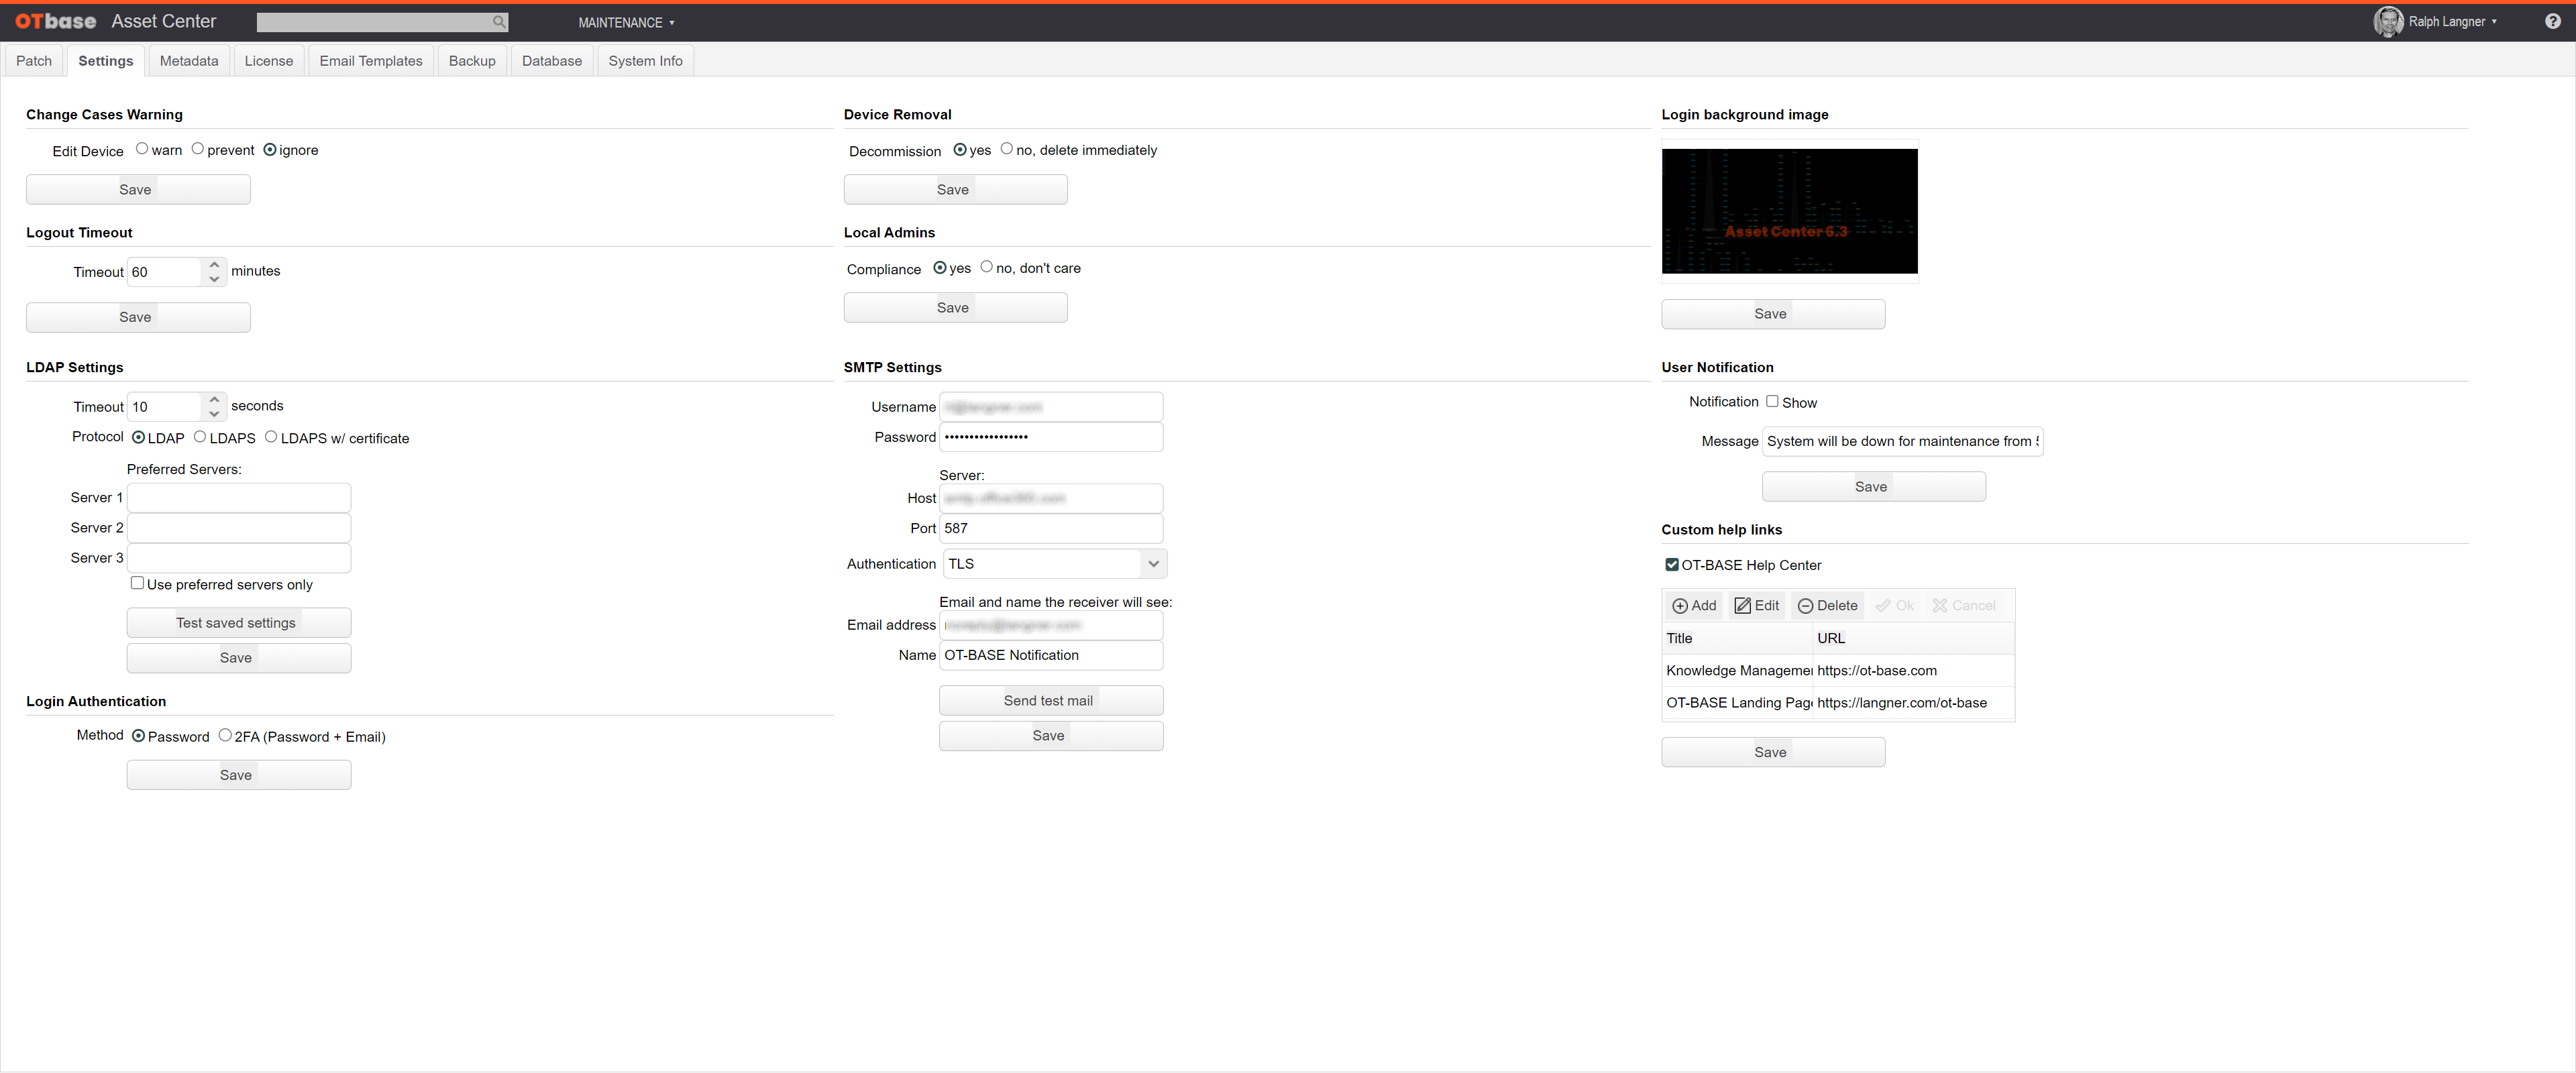The image size is (2576, 1073).
Task: Increase the LDAP Timeout seconds value
Action: (x=214, y=400)
